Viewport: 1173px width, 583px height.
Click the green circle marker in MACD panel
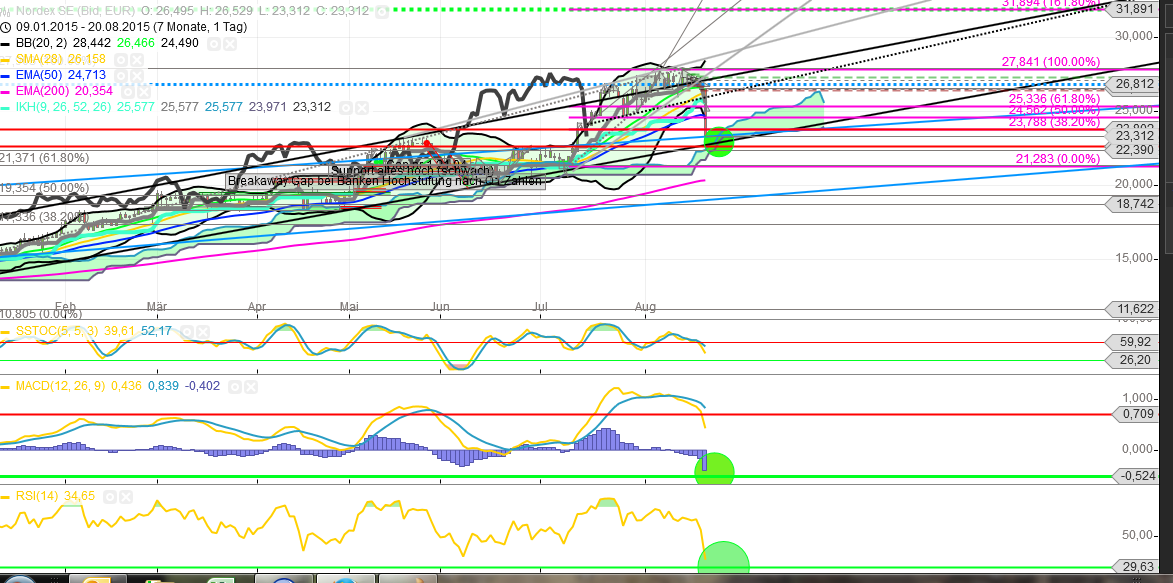click(x=714, y=471)
